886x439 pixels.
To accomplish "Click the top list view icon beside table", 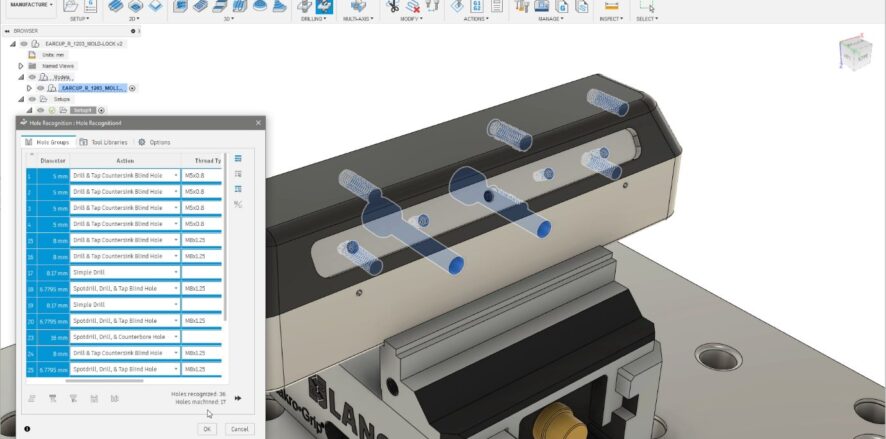I will coord(238,158).
